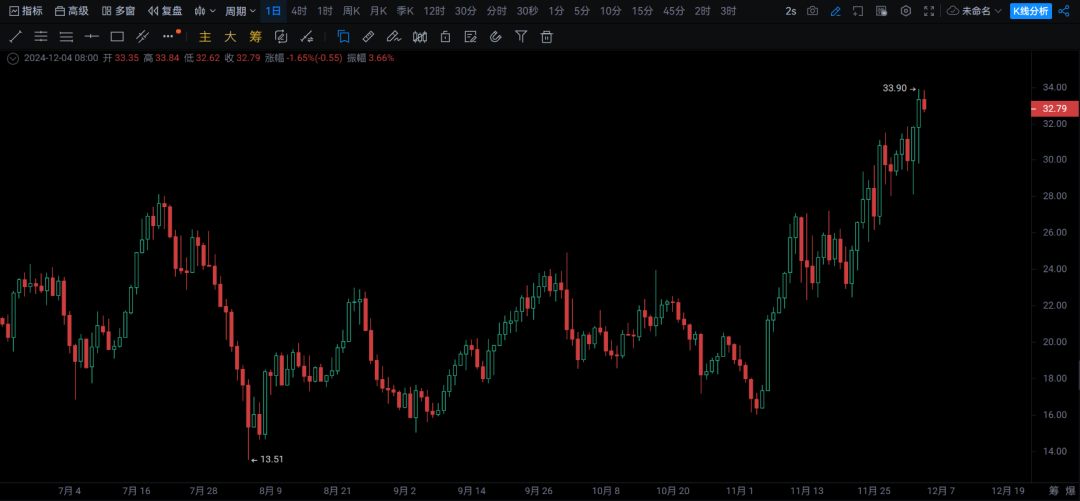Open the 周期 period dropdown
This screenshot has height=501, width=1080.
click(240, 11)
